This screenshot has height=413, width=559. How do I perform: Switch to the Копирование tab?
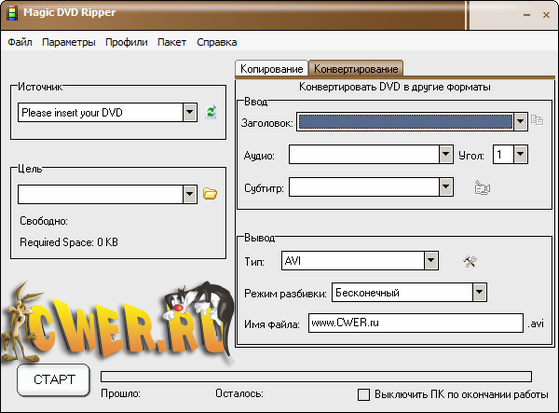pyautogui.click(x=271, y=68)
